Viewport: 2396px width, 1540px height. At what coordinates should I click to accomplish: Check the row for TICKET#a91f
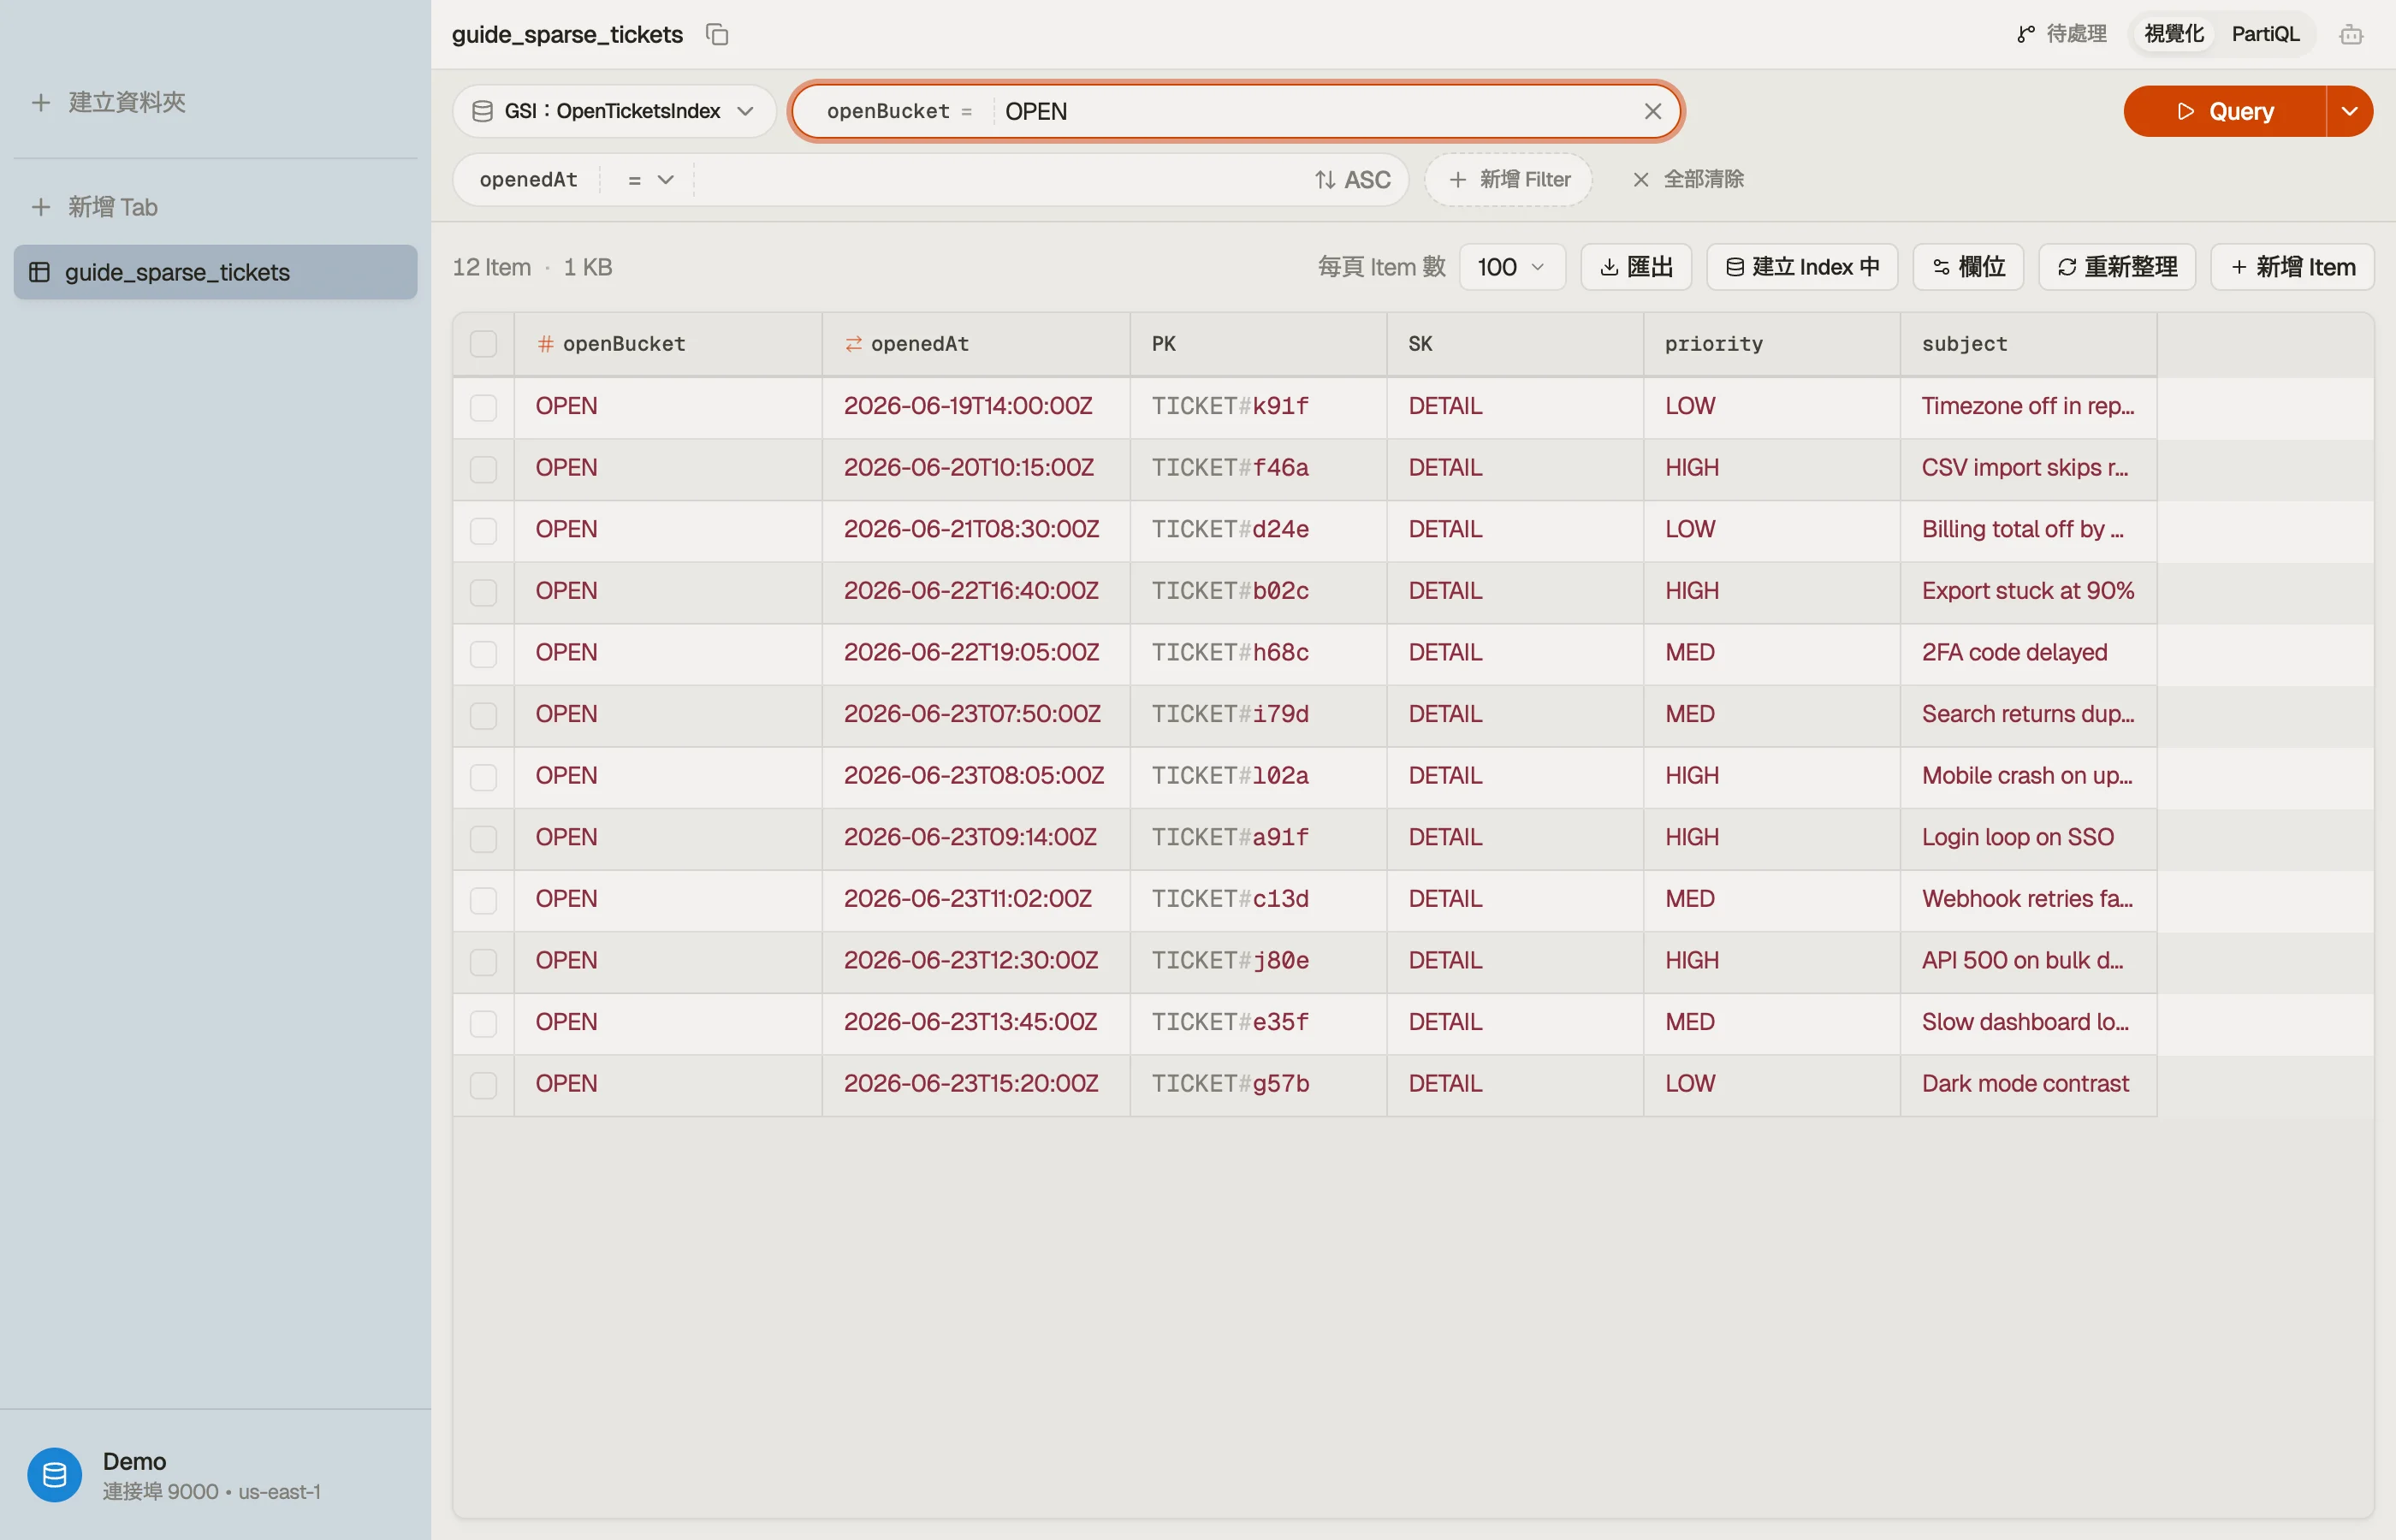coord(484,838)
